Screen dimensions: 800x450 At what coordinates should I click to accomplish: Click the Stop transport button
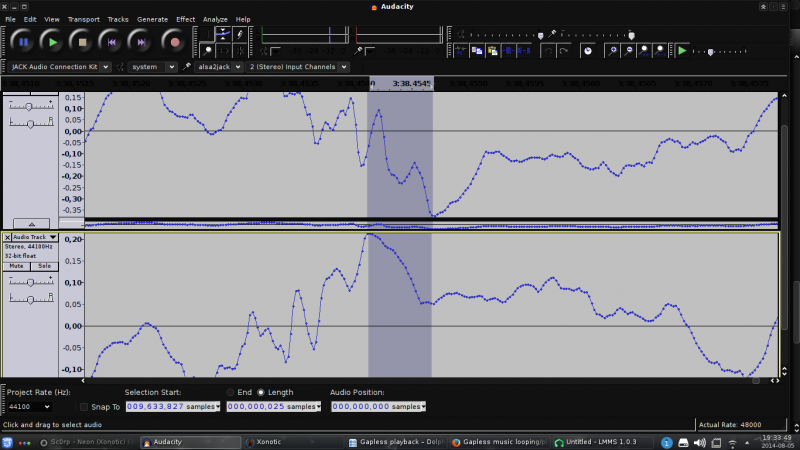tap(83, 42)
